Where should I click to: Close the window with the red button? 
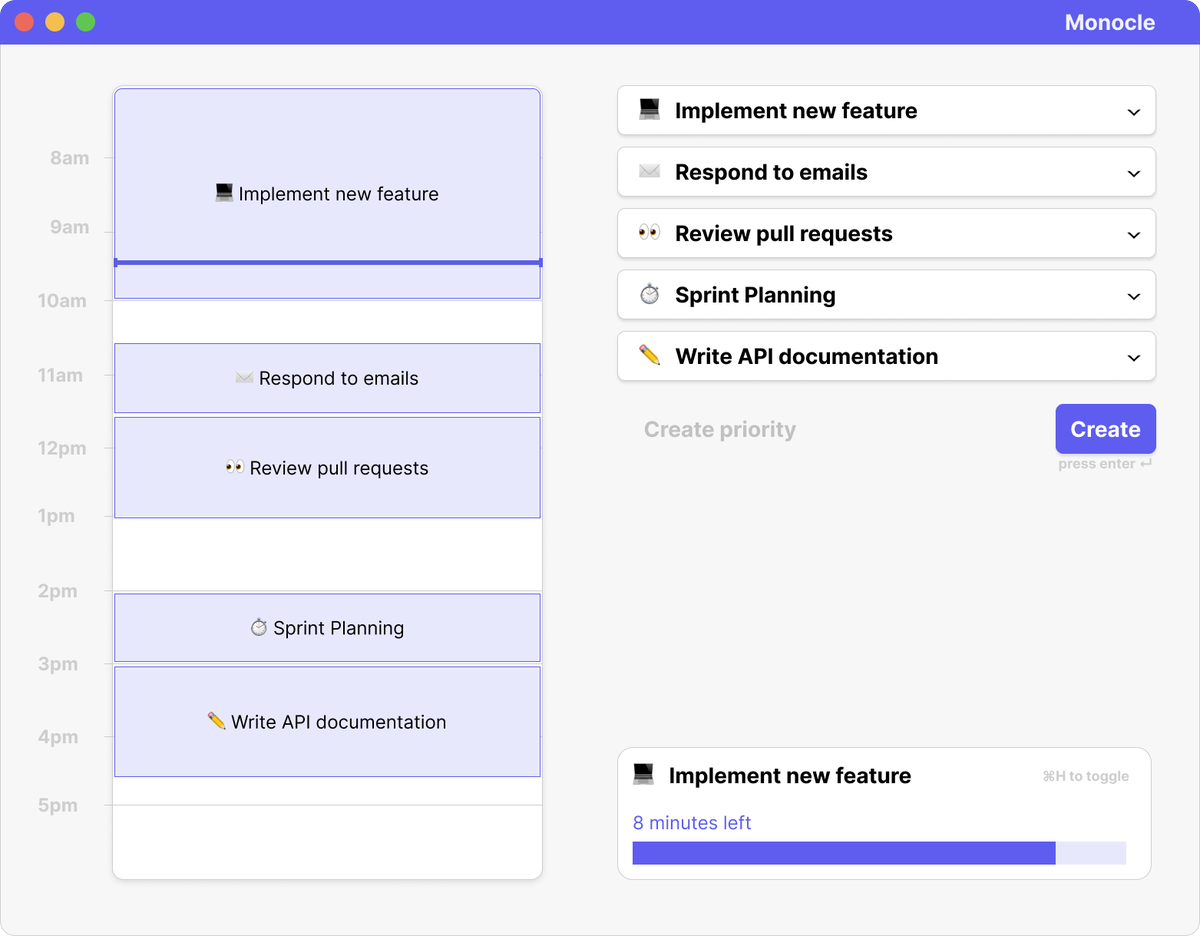pos(24,22)
